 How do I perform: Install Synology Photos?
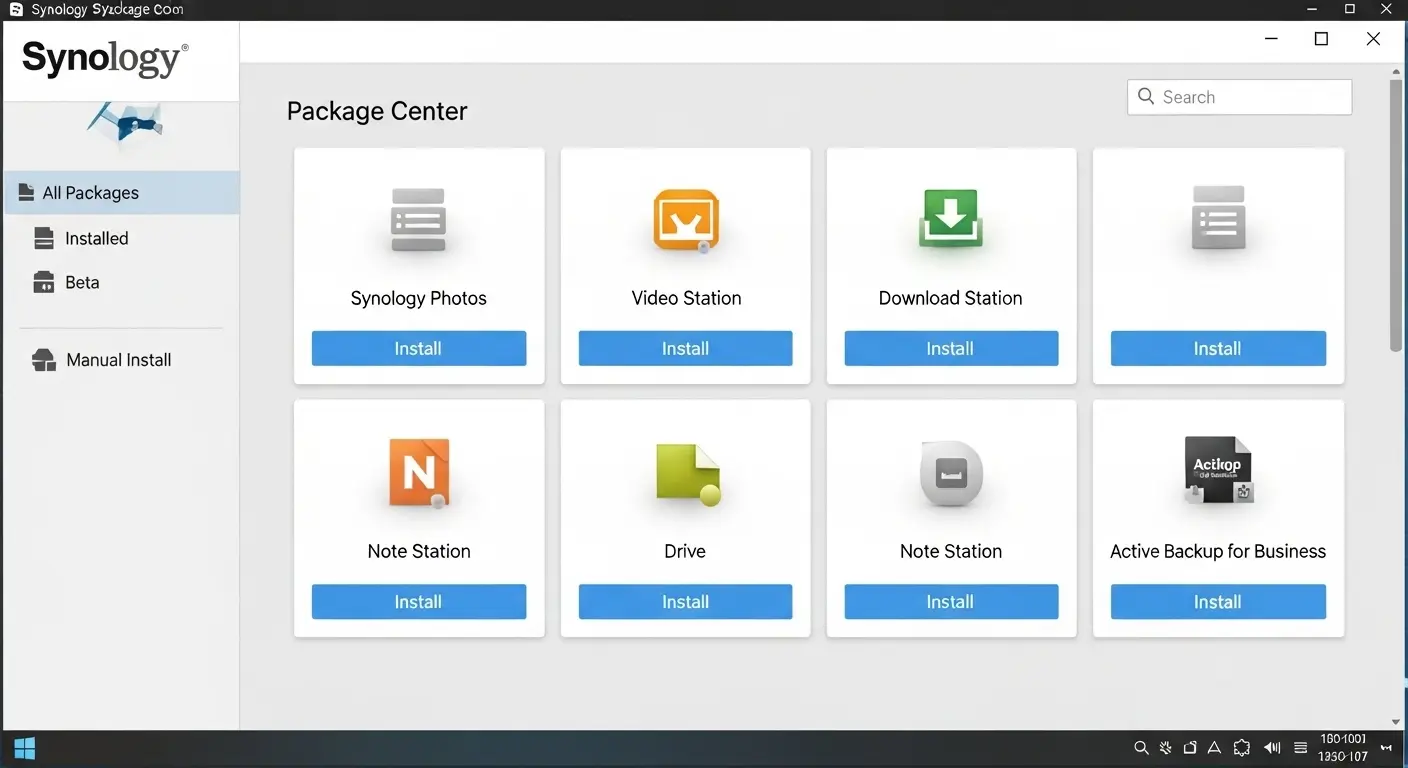[419, 348]
